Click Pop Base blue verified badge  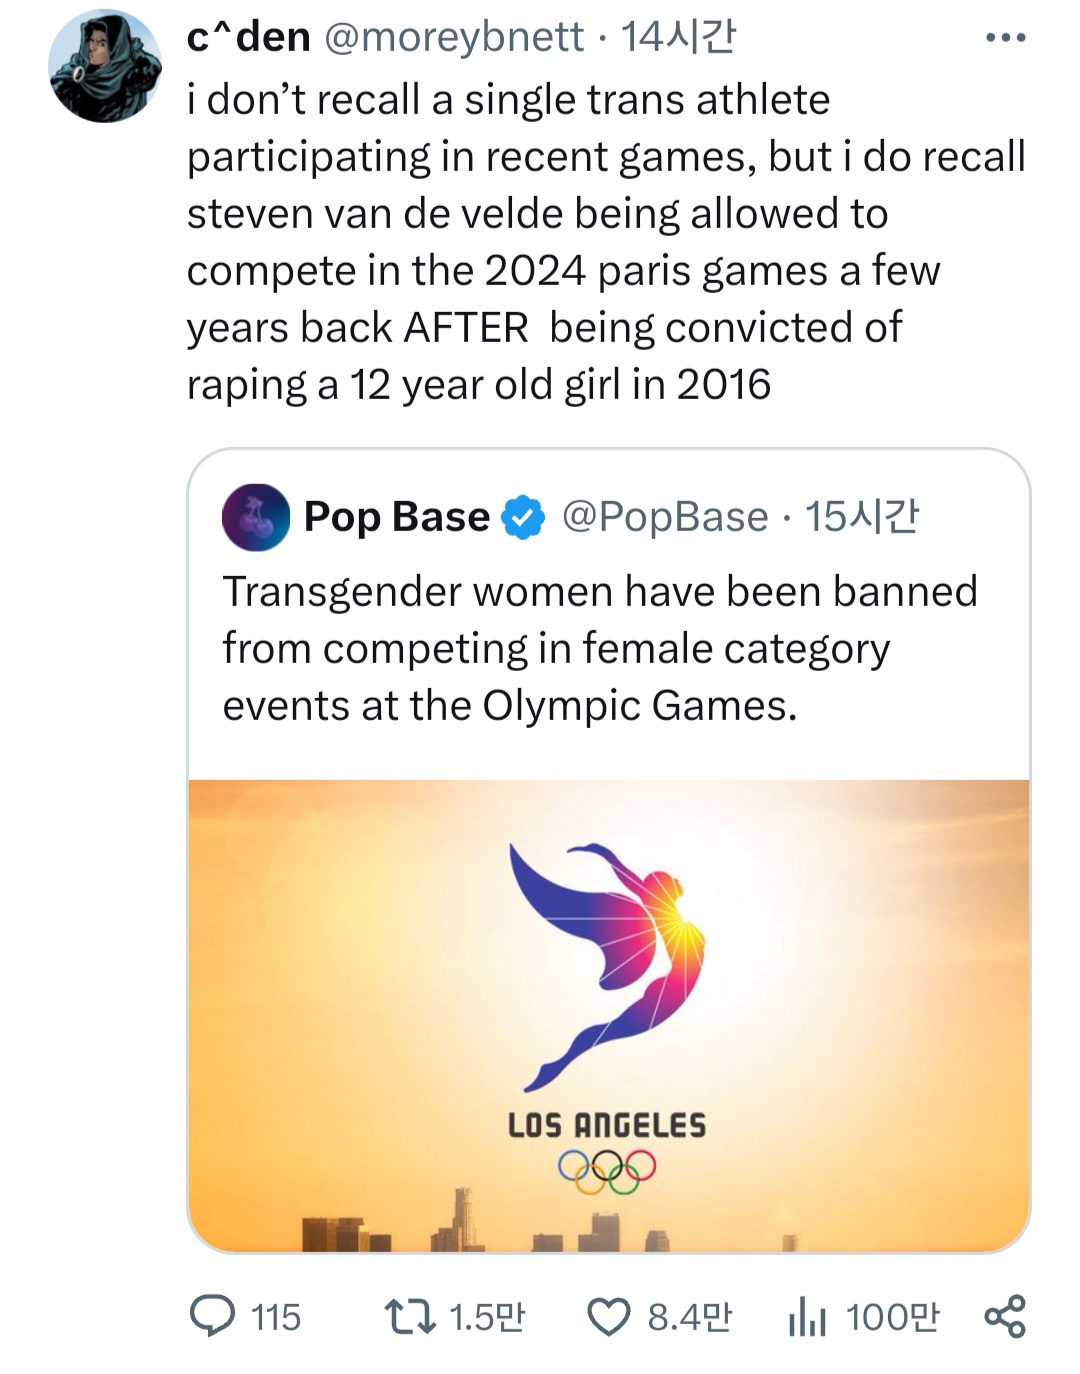point(523,517)
